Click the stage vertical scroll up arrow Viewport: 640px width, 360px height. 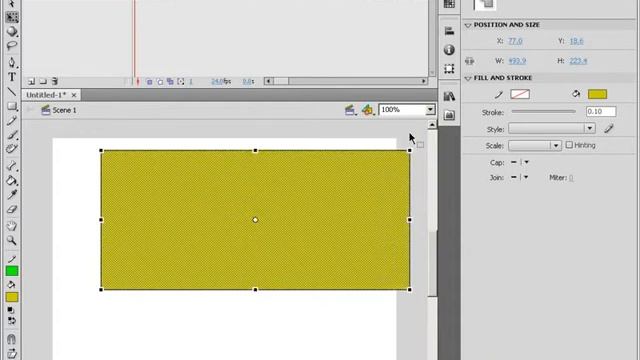click(x=432, y=125)
